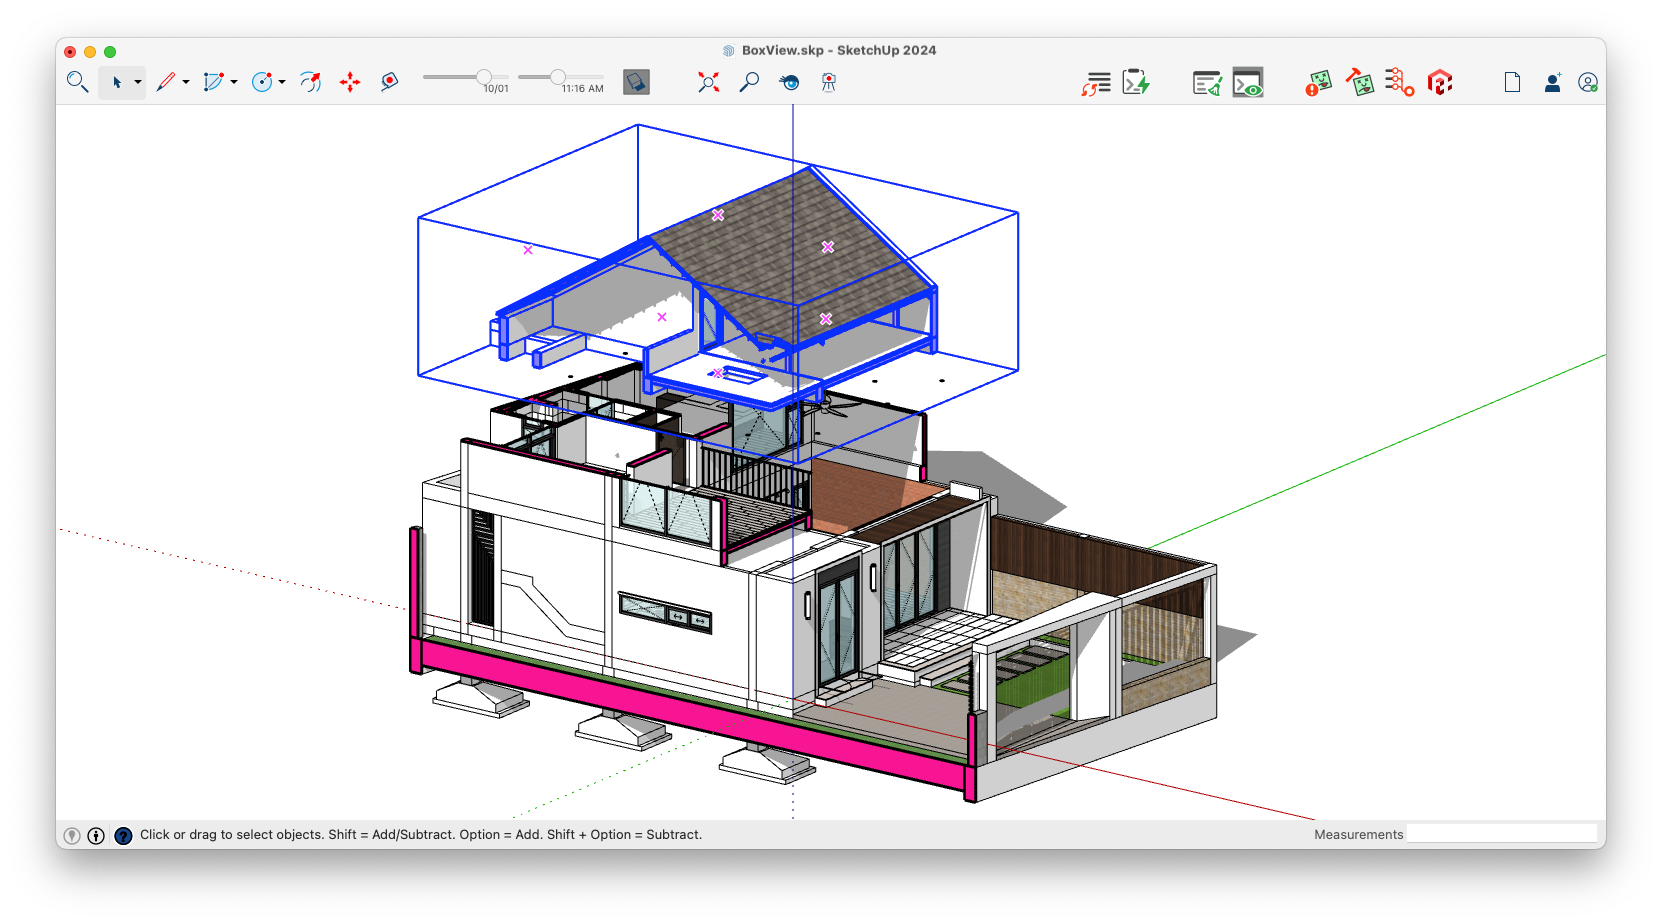This screenshot has width=1662, height=923.
Task: Select the arrow Select tool
Action: point(116,82)
